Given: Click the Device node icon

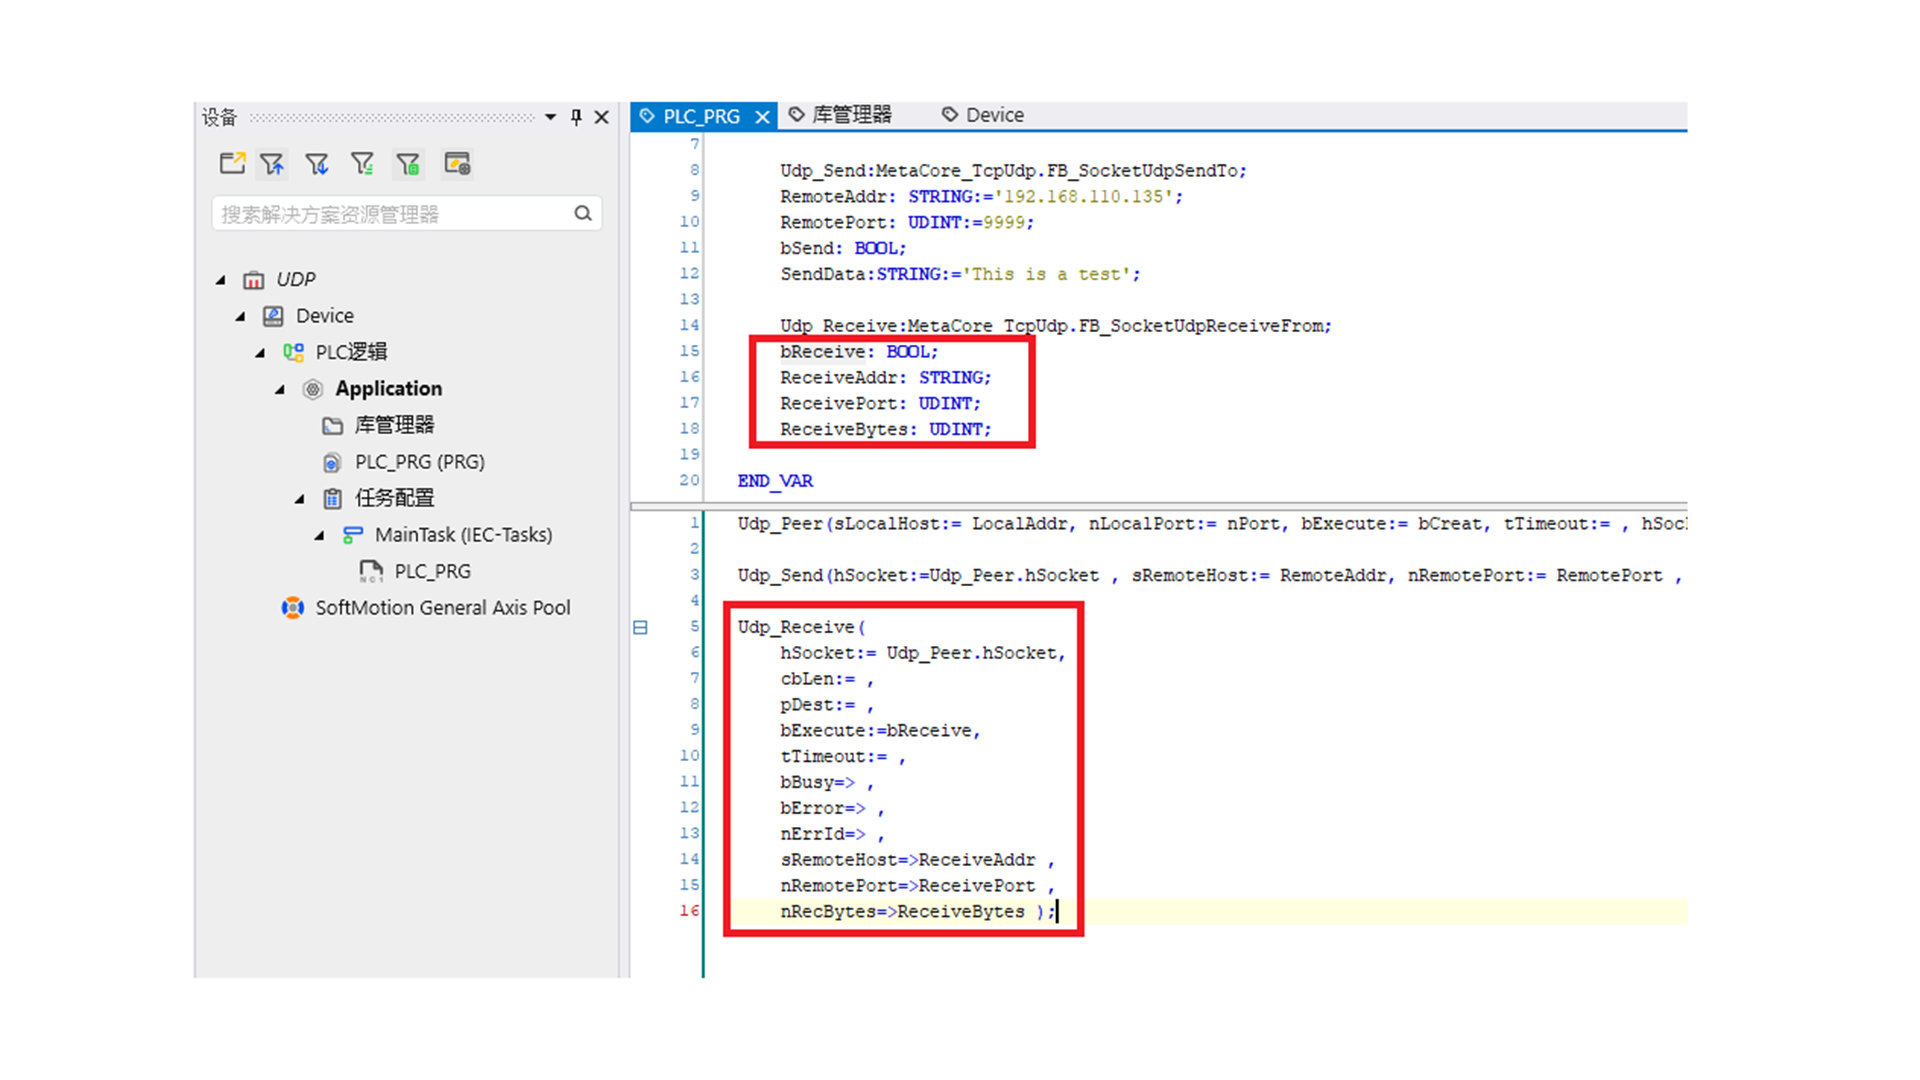Looking at the screenshot, I should 273,316.
